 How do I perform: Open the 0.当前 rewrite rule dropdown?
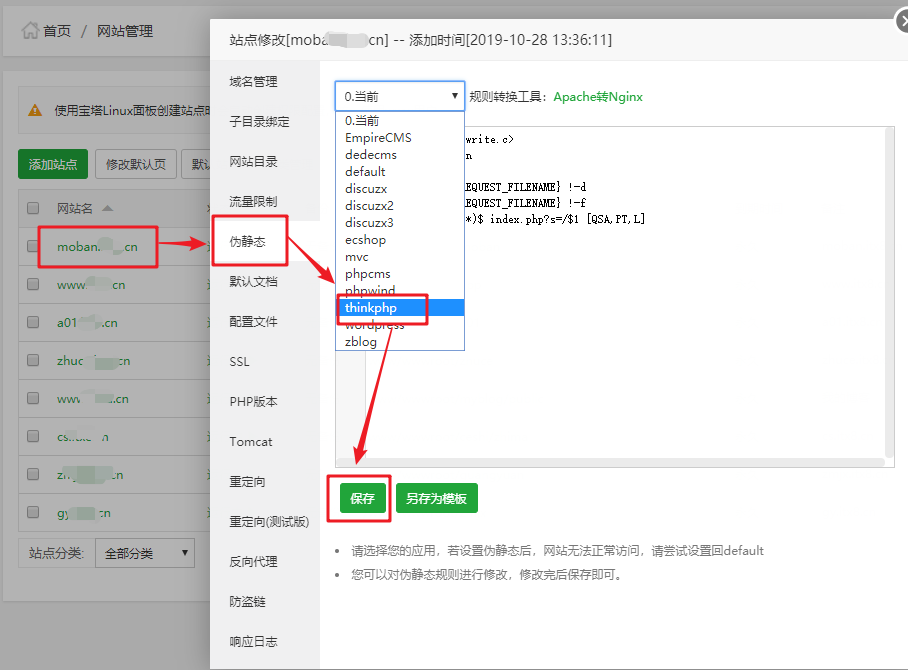pyautogui.click(x=400, y=96)
